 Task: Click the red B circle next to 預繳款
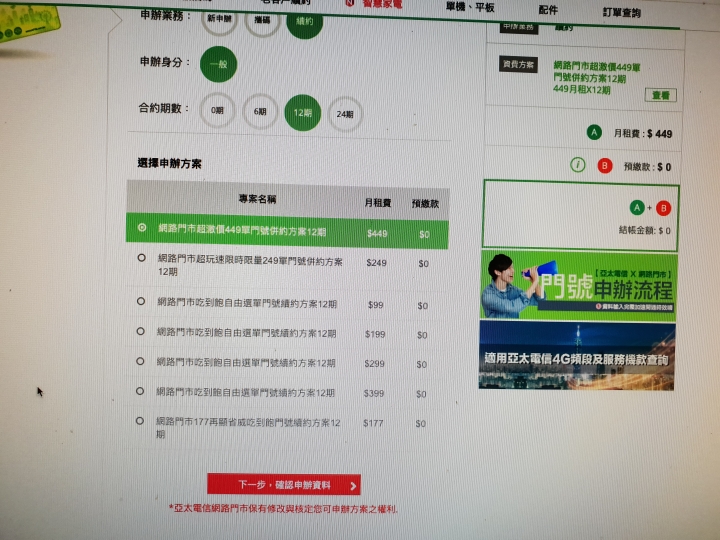[x=605, y=165]
